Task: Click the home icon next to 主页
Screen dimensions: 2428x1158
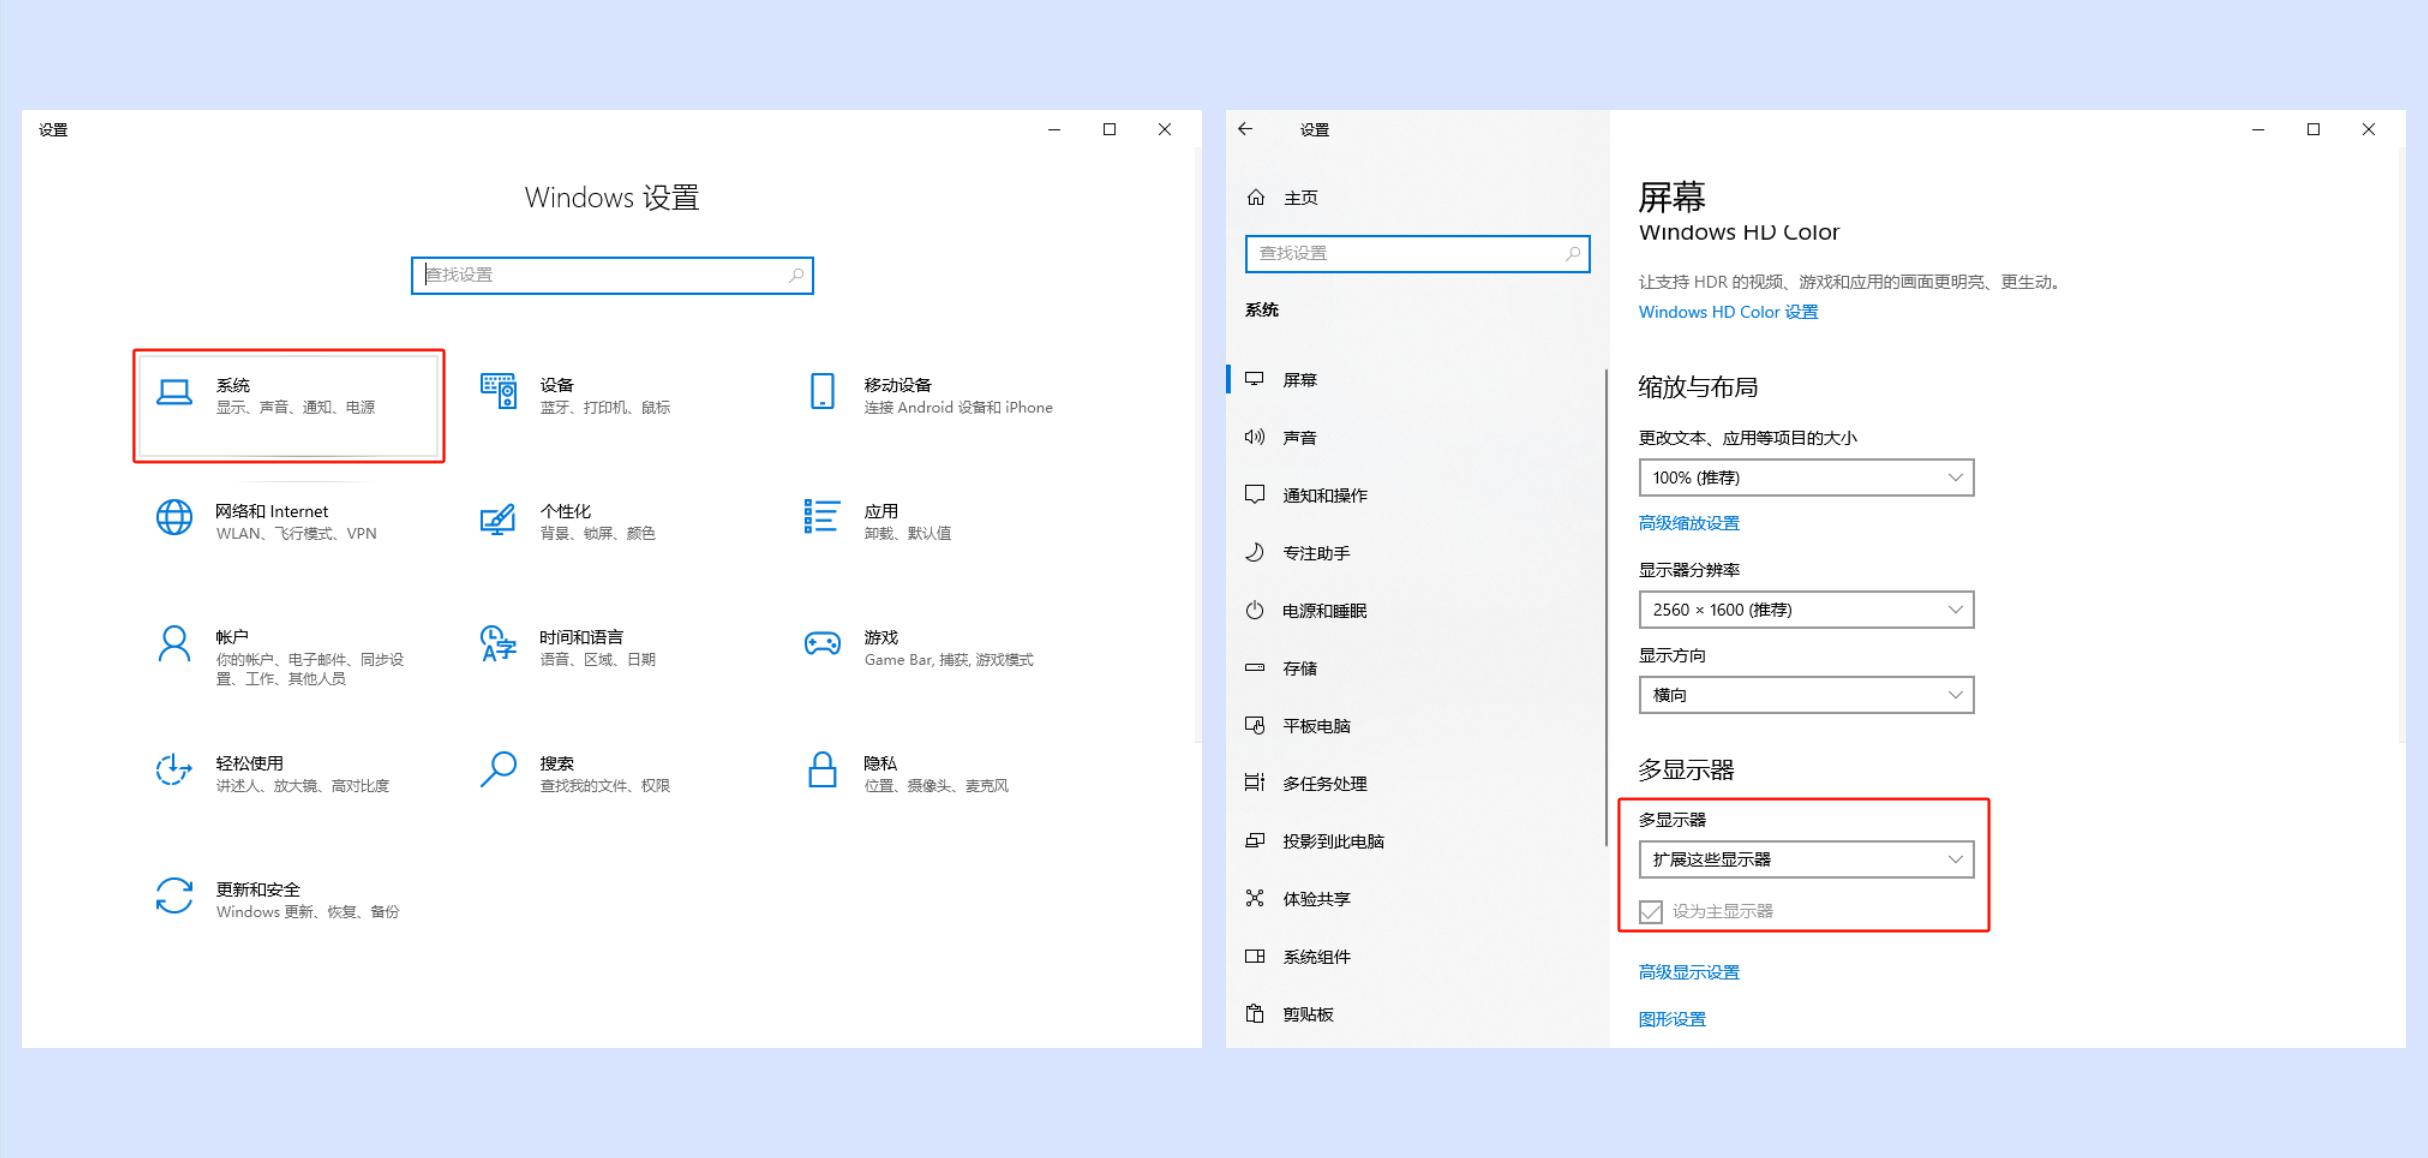Action: point(1256,198)
